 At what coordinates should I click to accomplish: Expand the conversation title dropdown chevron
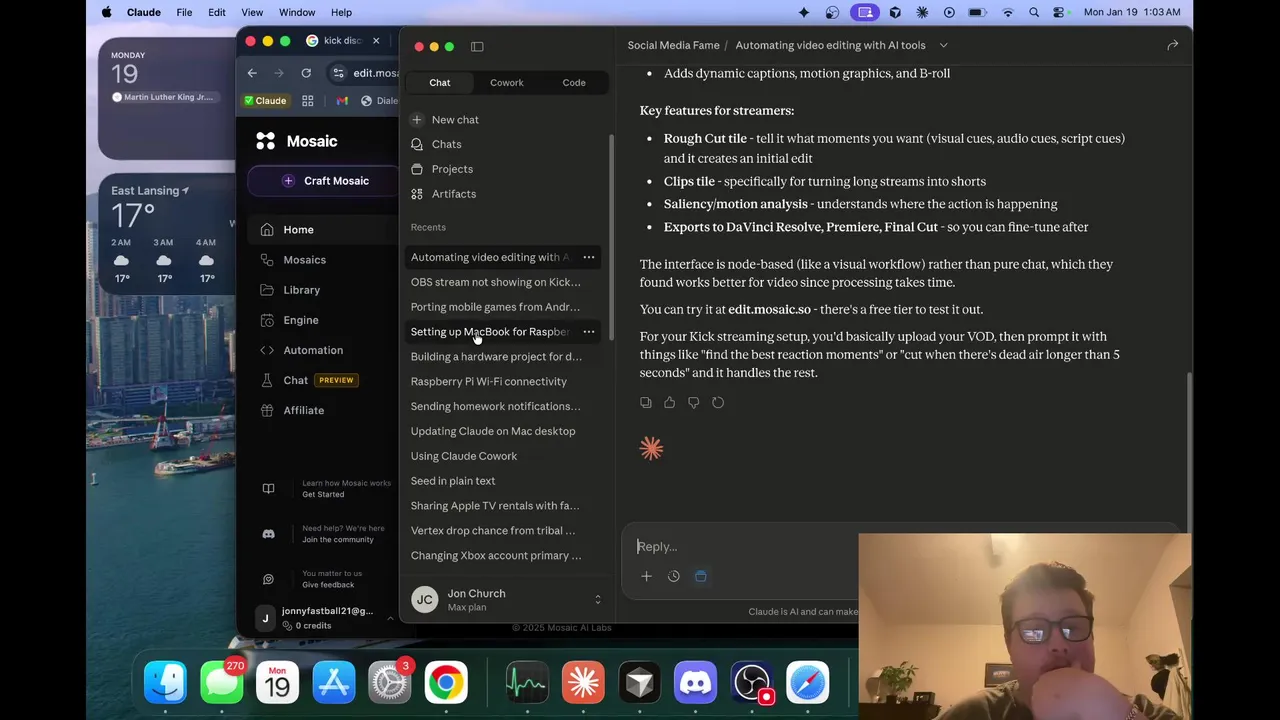943,45
